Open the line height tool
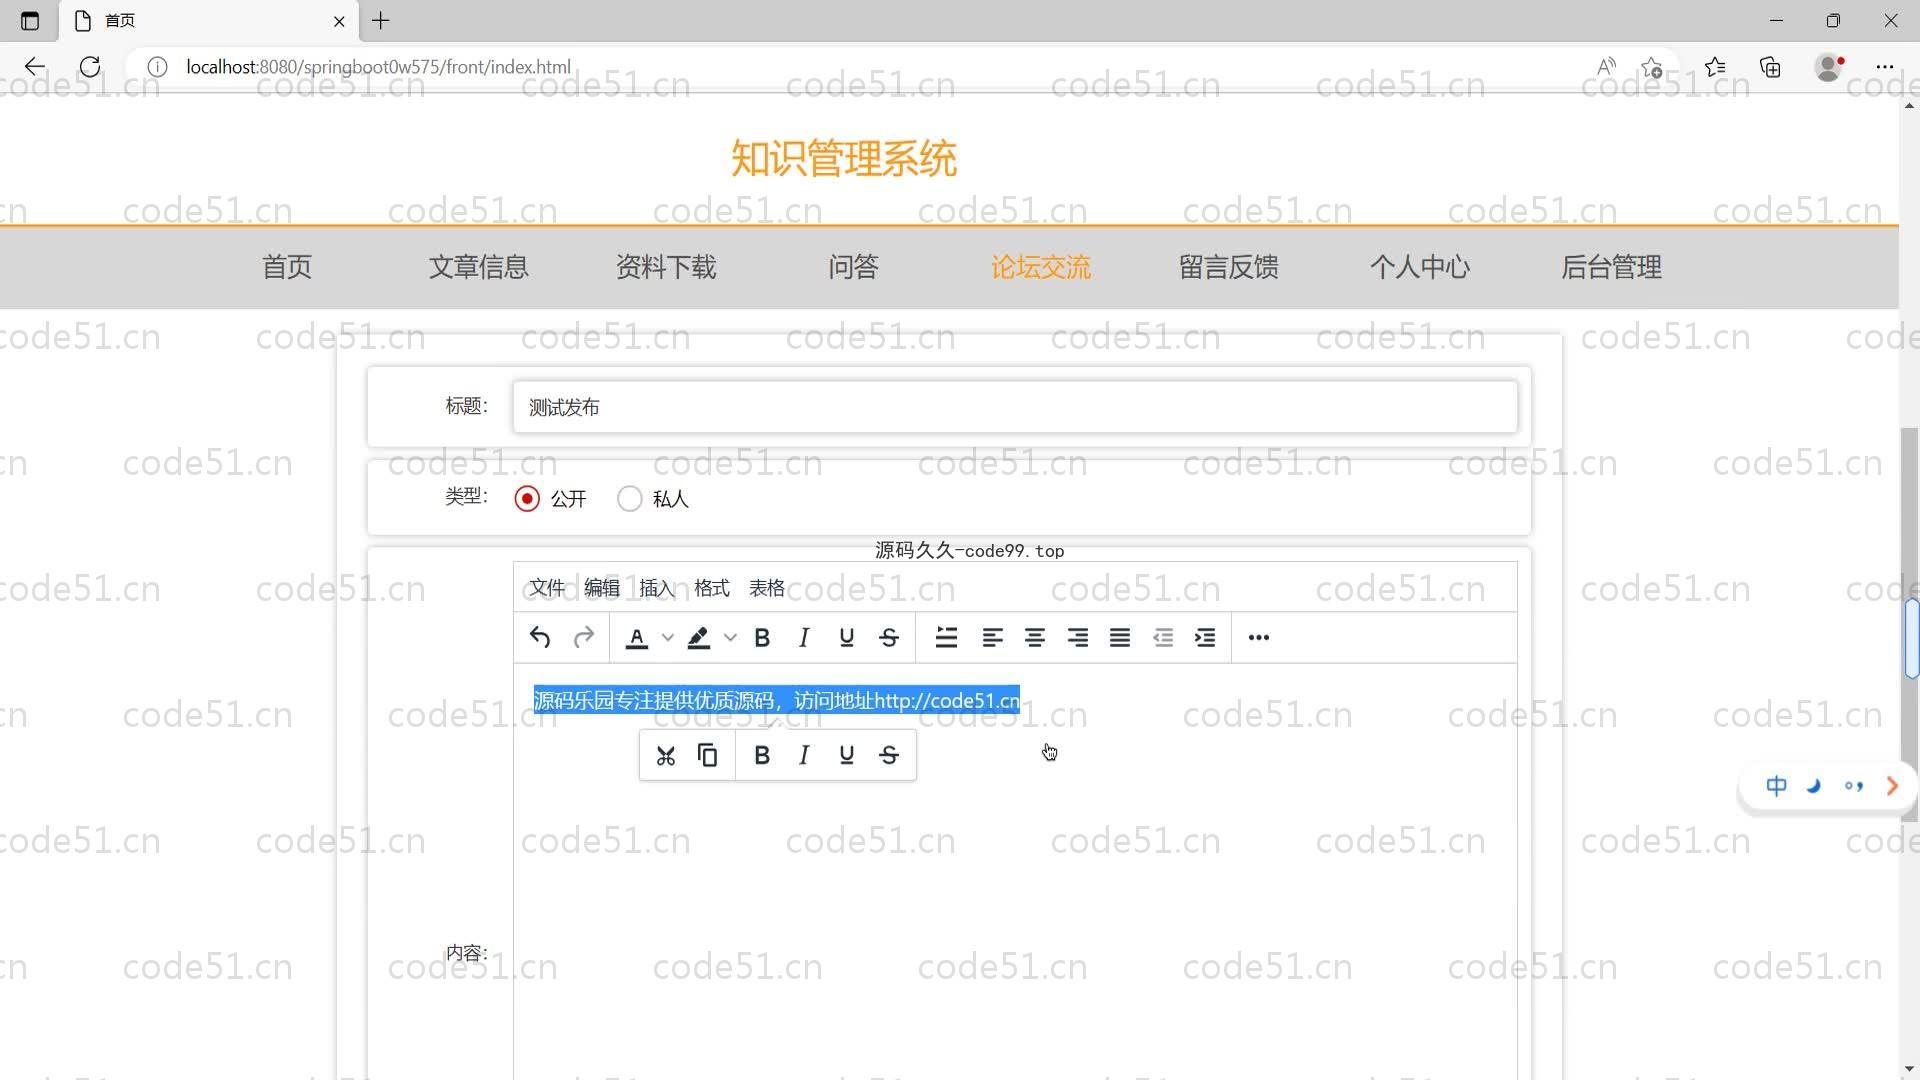This screenshot has height=1080, width=1920. [946, 637]
